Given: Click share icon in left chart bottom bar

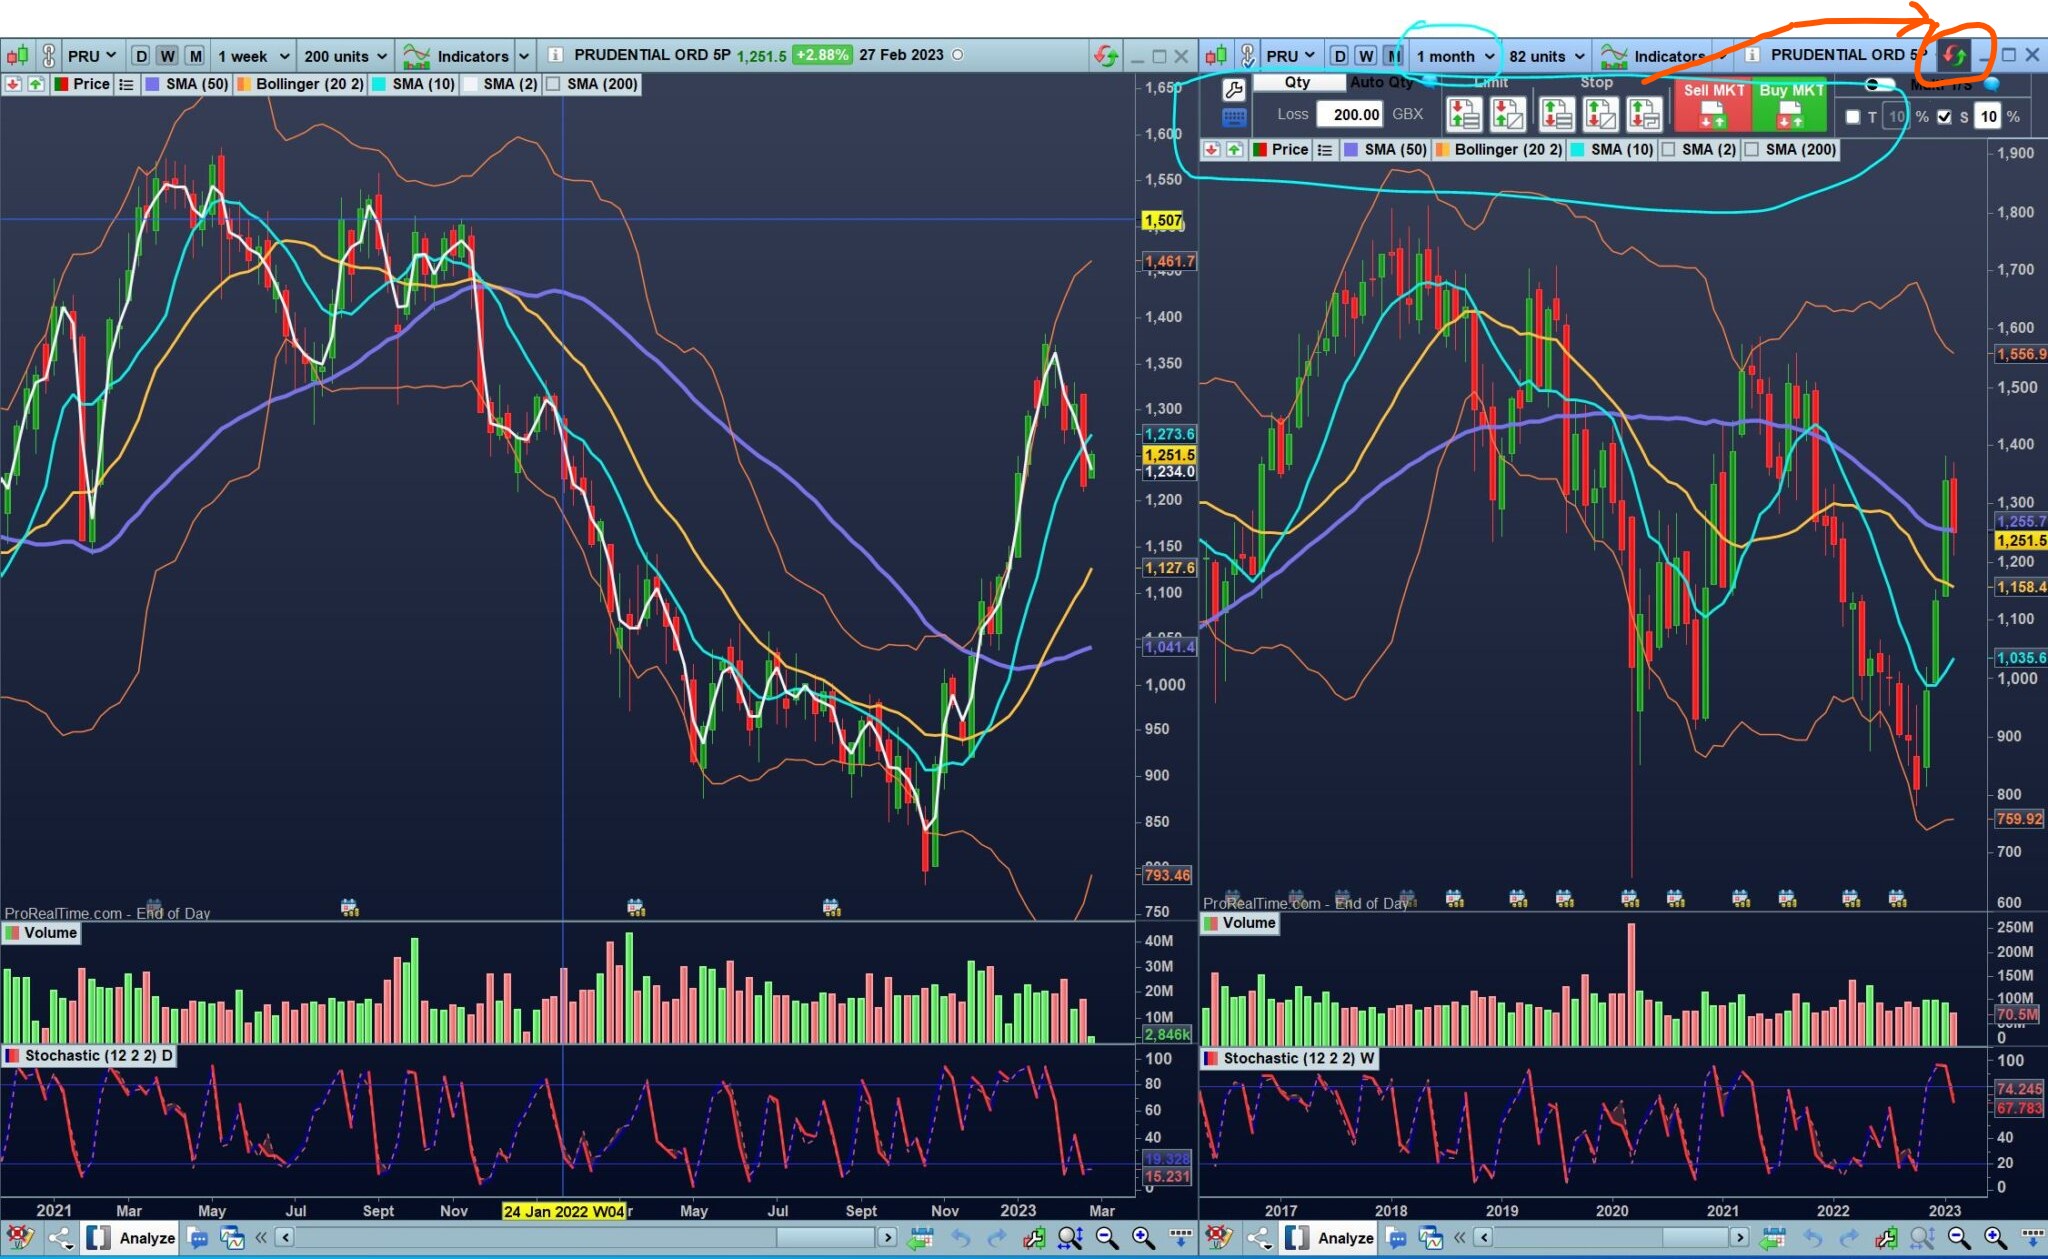Looking at the screenshot, I should click(60, 1238).
